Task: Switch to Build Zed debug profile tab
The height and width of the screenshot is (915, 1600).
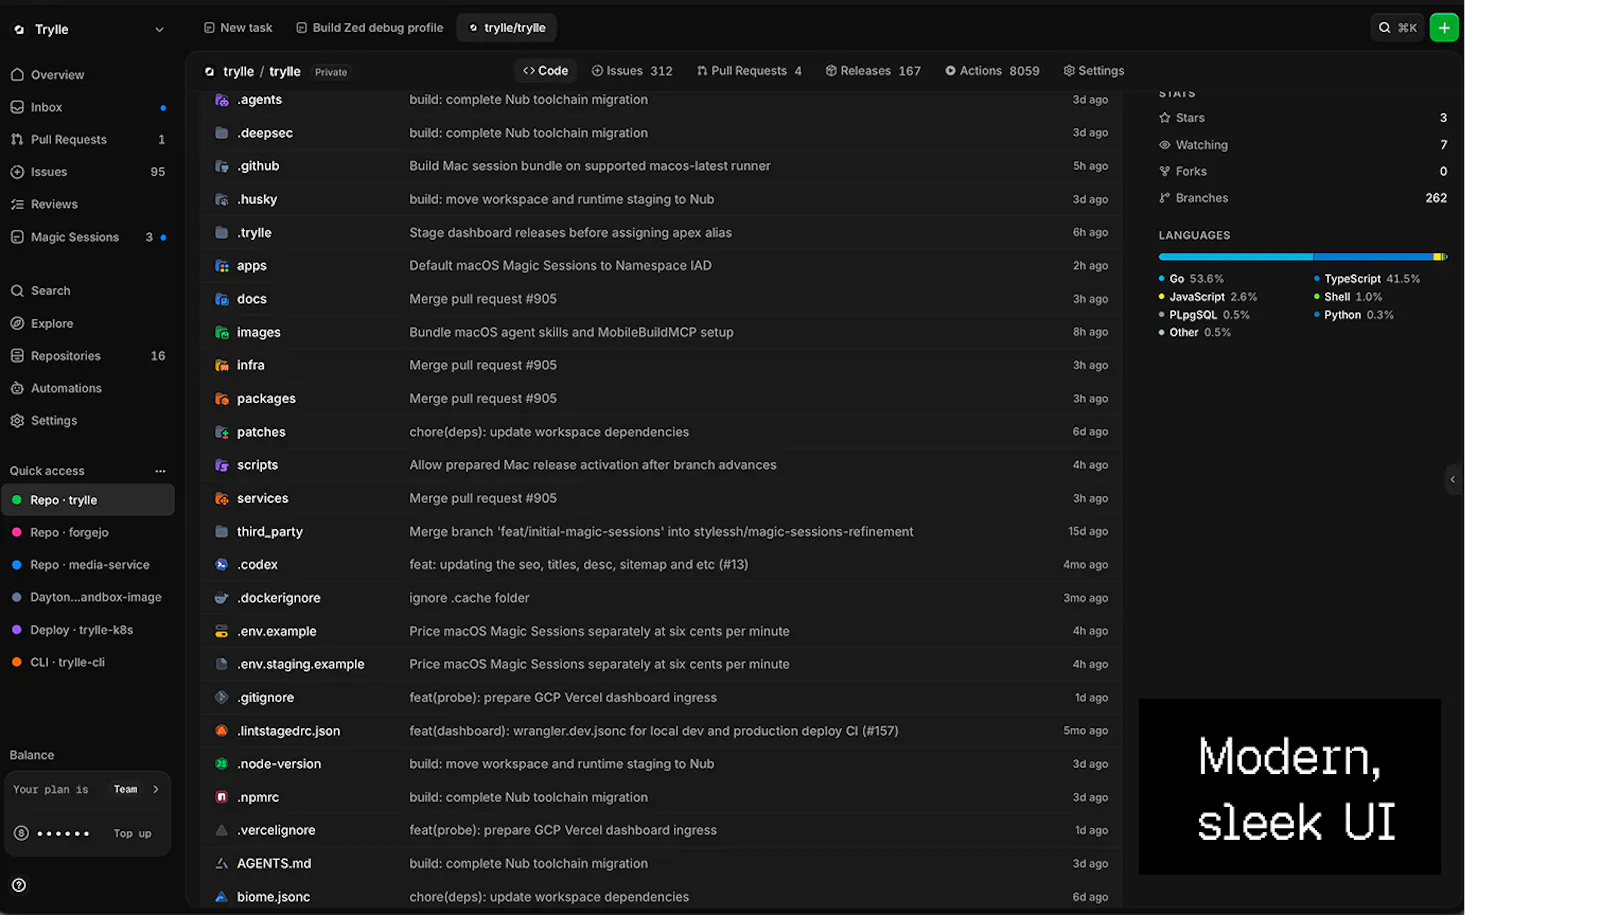Action: 370,28
